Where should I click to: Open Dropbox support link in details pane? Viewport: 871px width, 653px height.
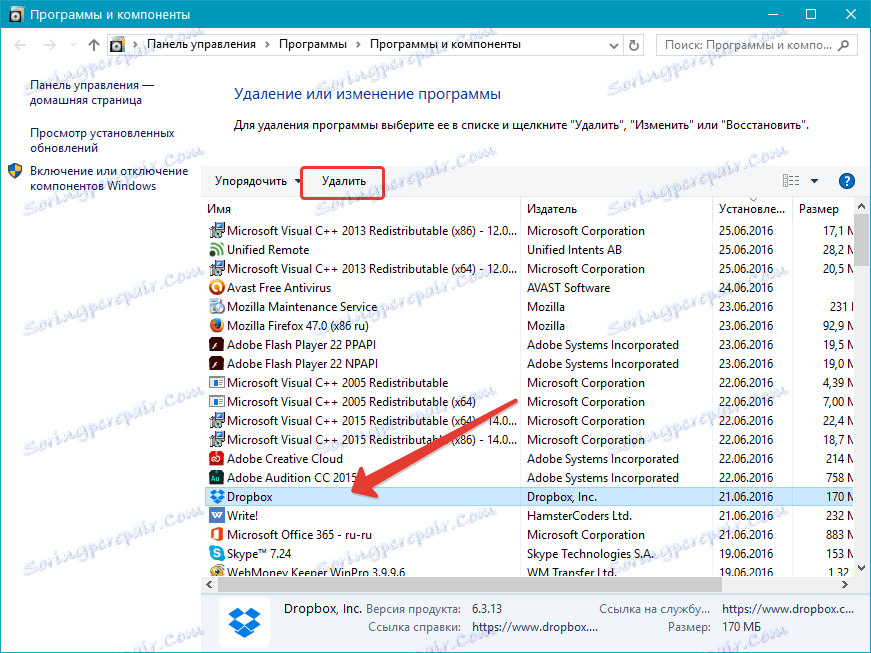click(x=788, y=609)
